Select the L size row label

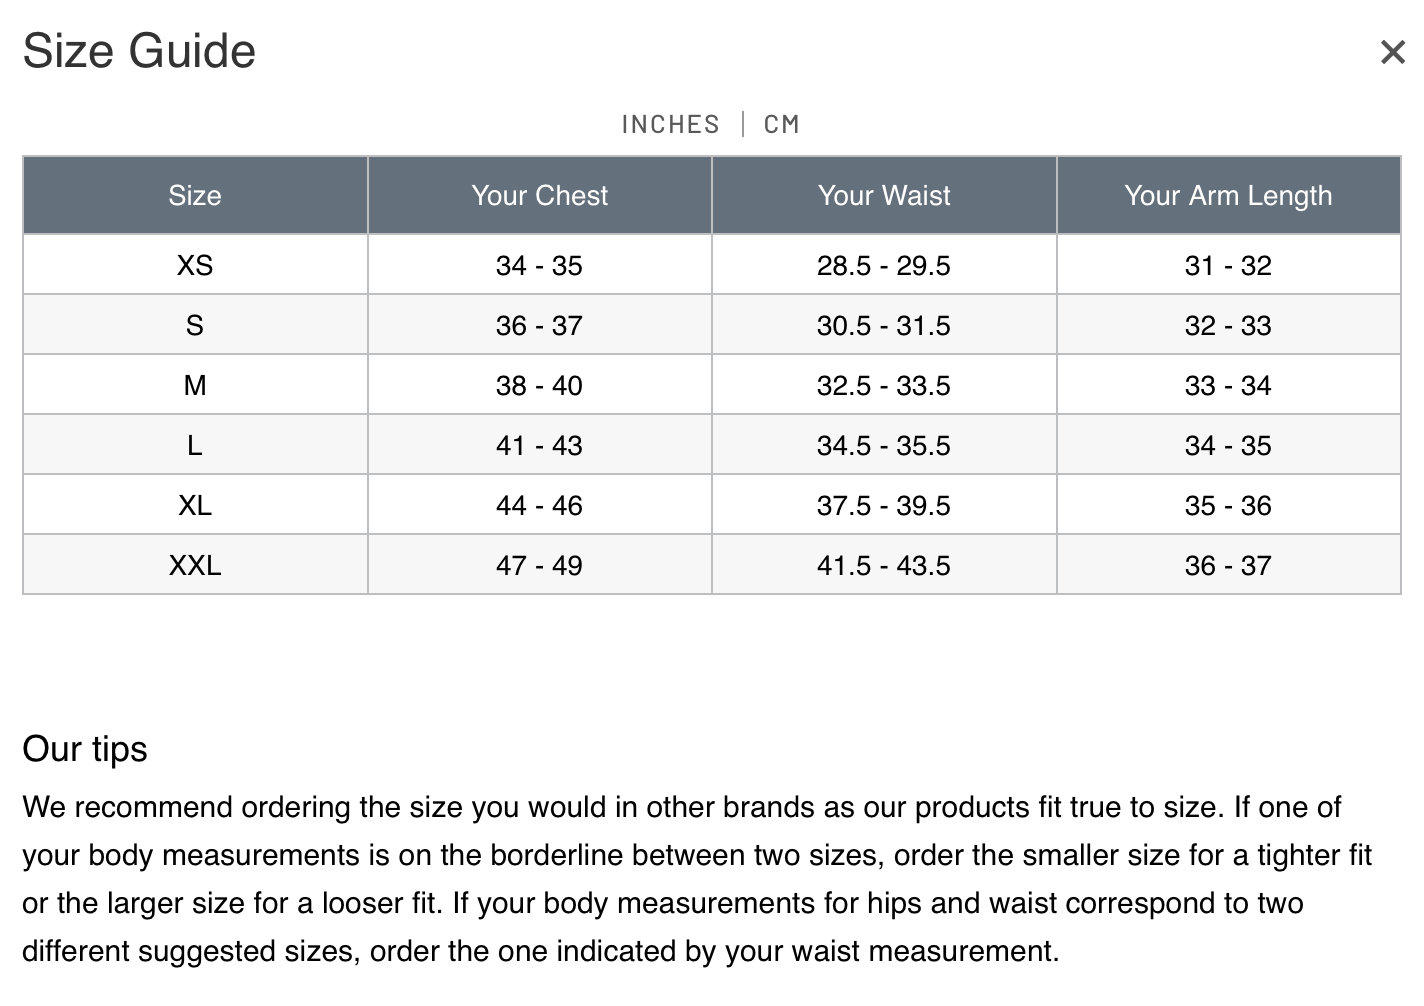pyautogui.click(x=195, y=445)
